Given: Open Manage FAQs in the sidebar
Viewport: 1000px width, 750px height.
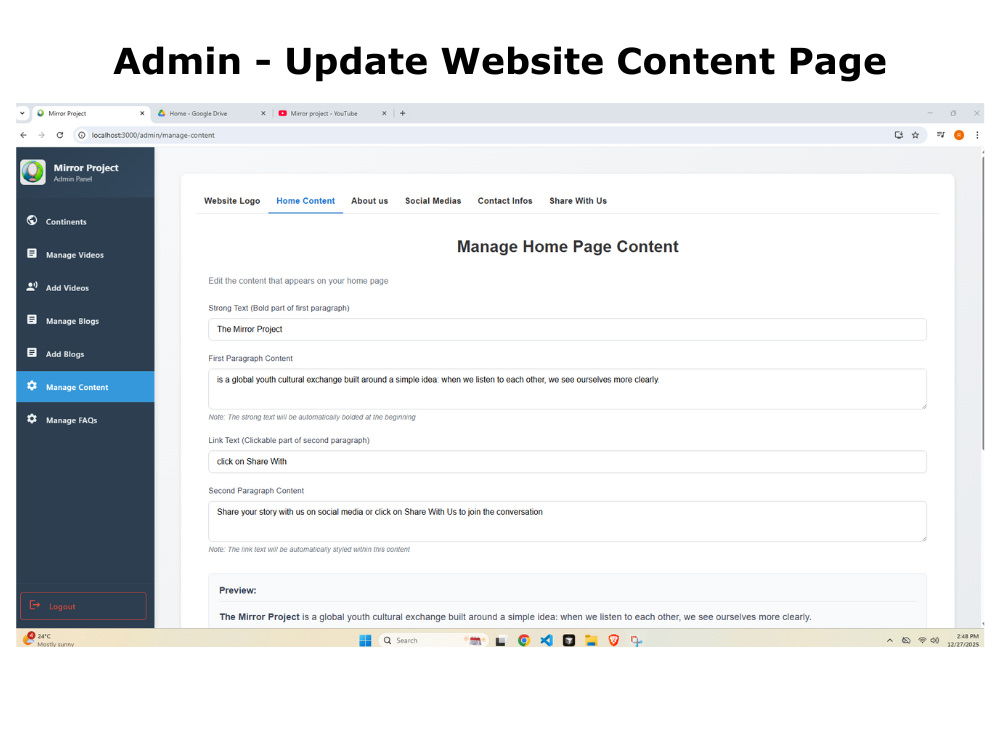Looking at the screenshot, I should (85, 420).
